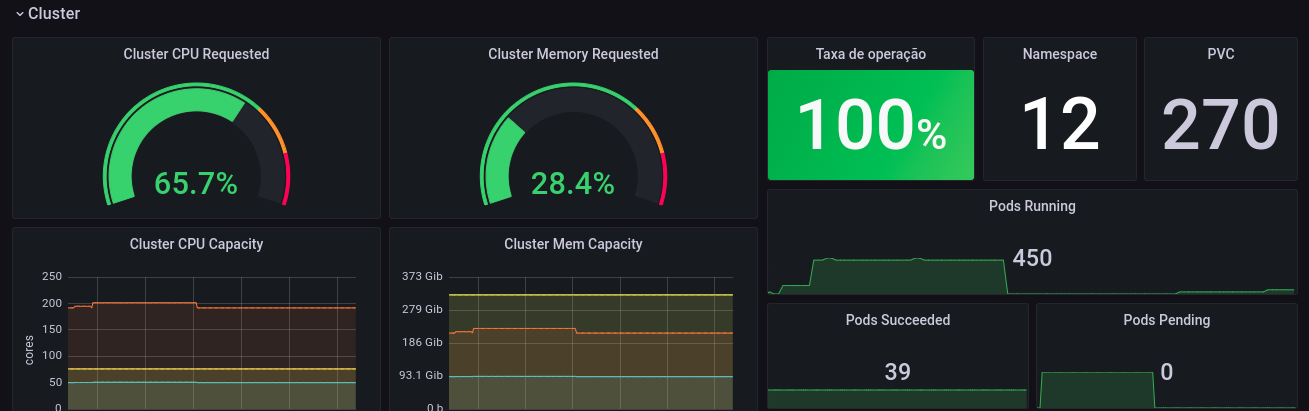Open the Namespace panel title menu

coord(1060,54)
